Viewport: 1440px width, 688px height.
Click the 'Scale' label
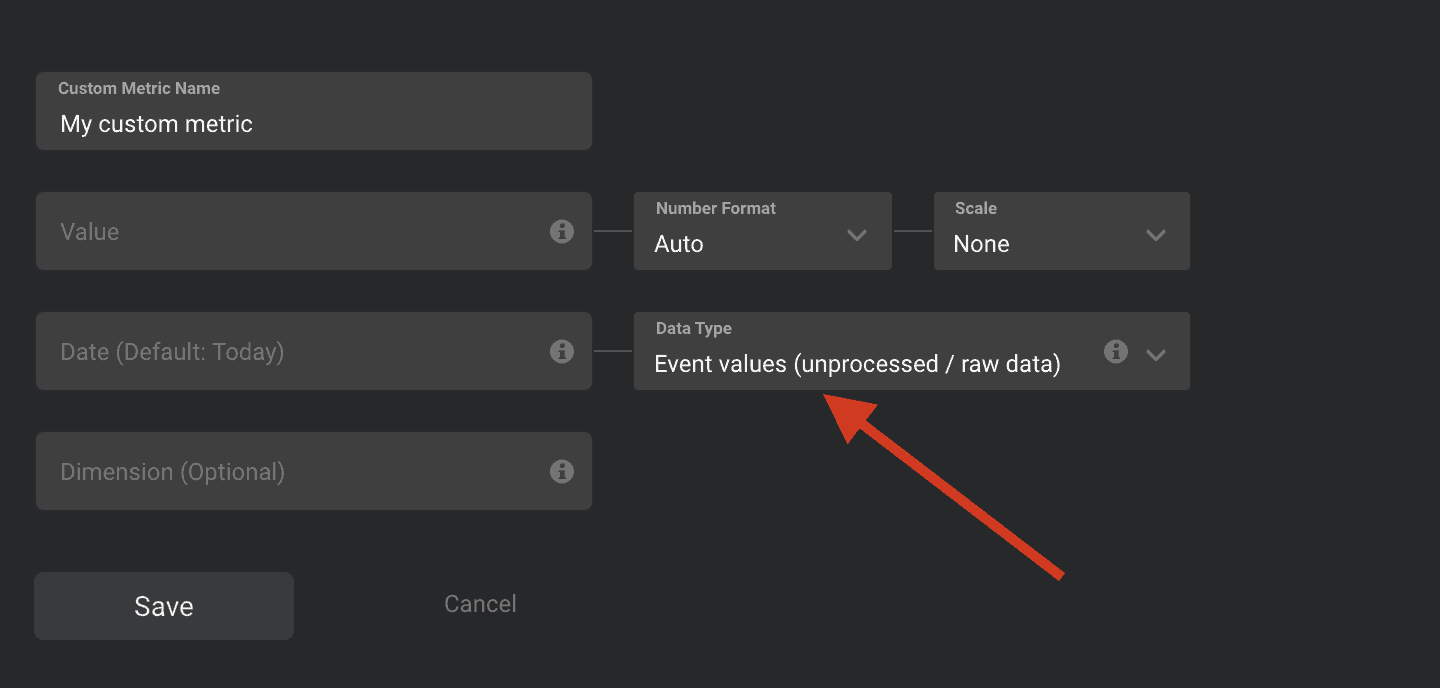click(975, 208)
